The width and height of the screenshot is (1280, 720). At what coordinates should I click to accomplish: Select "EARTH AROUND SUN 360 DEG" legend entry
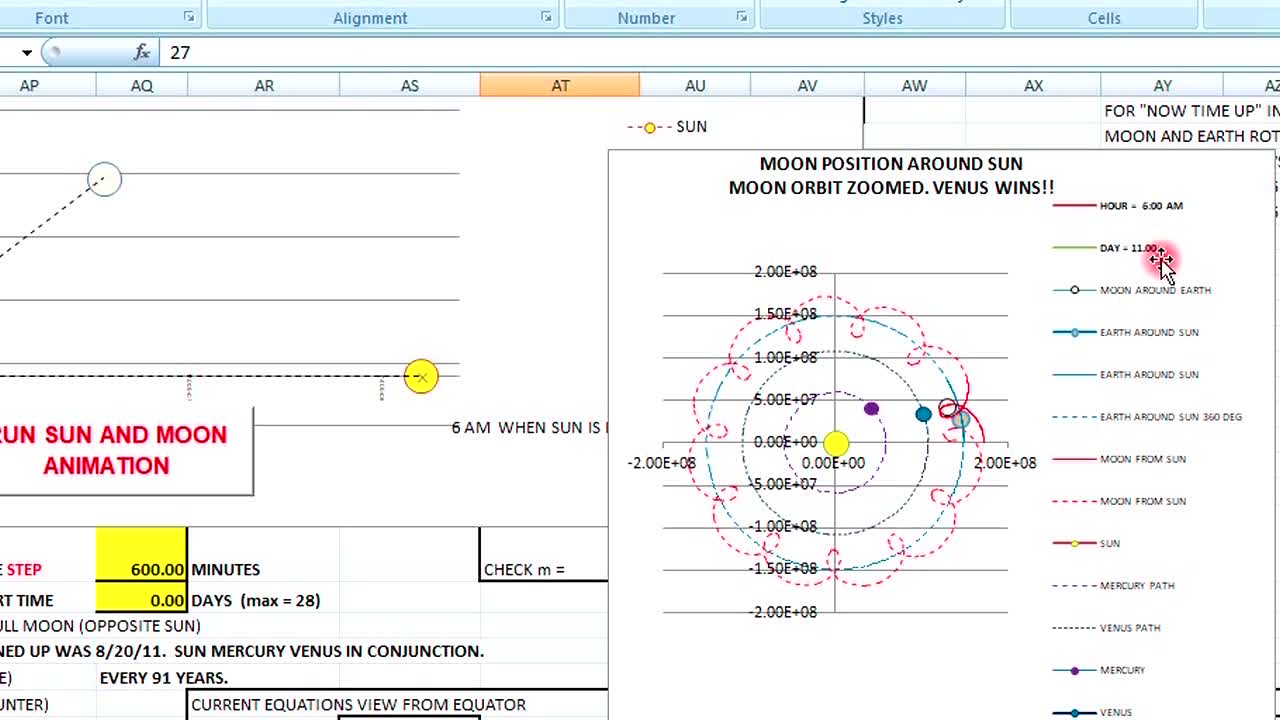1148,417
